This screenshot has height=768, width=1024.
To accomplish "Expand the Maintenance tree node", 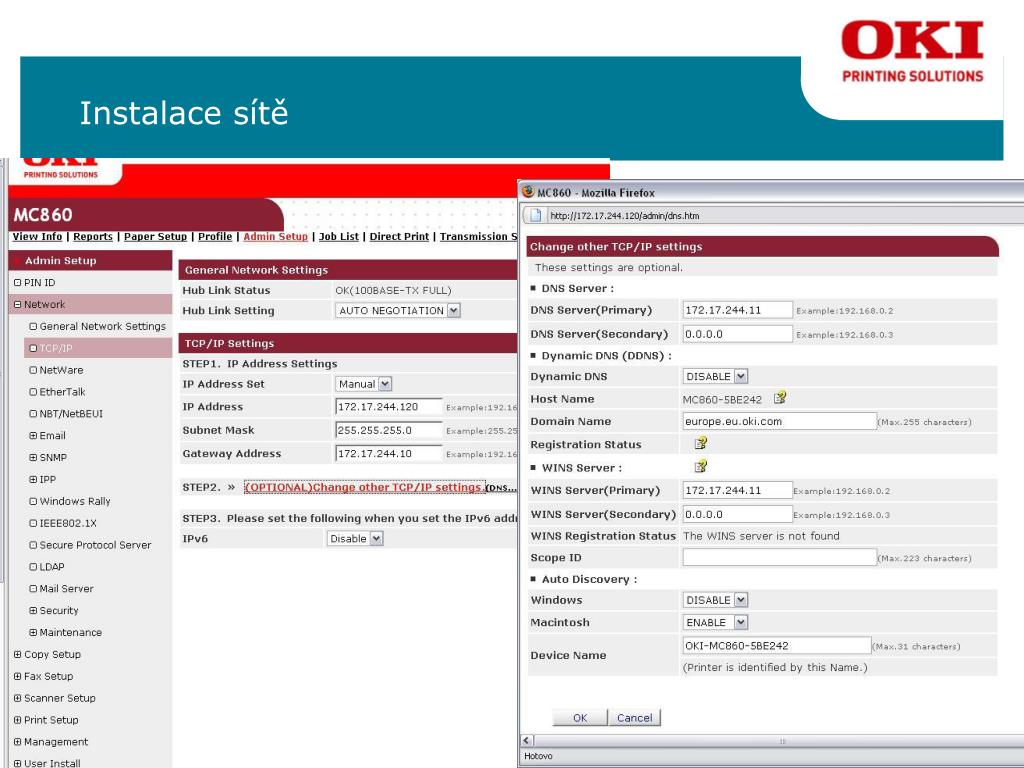I will [x=33, y=632].
